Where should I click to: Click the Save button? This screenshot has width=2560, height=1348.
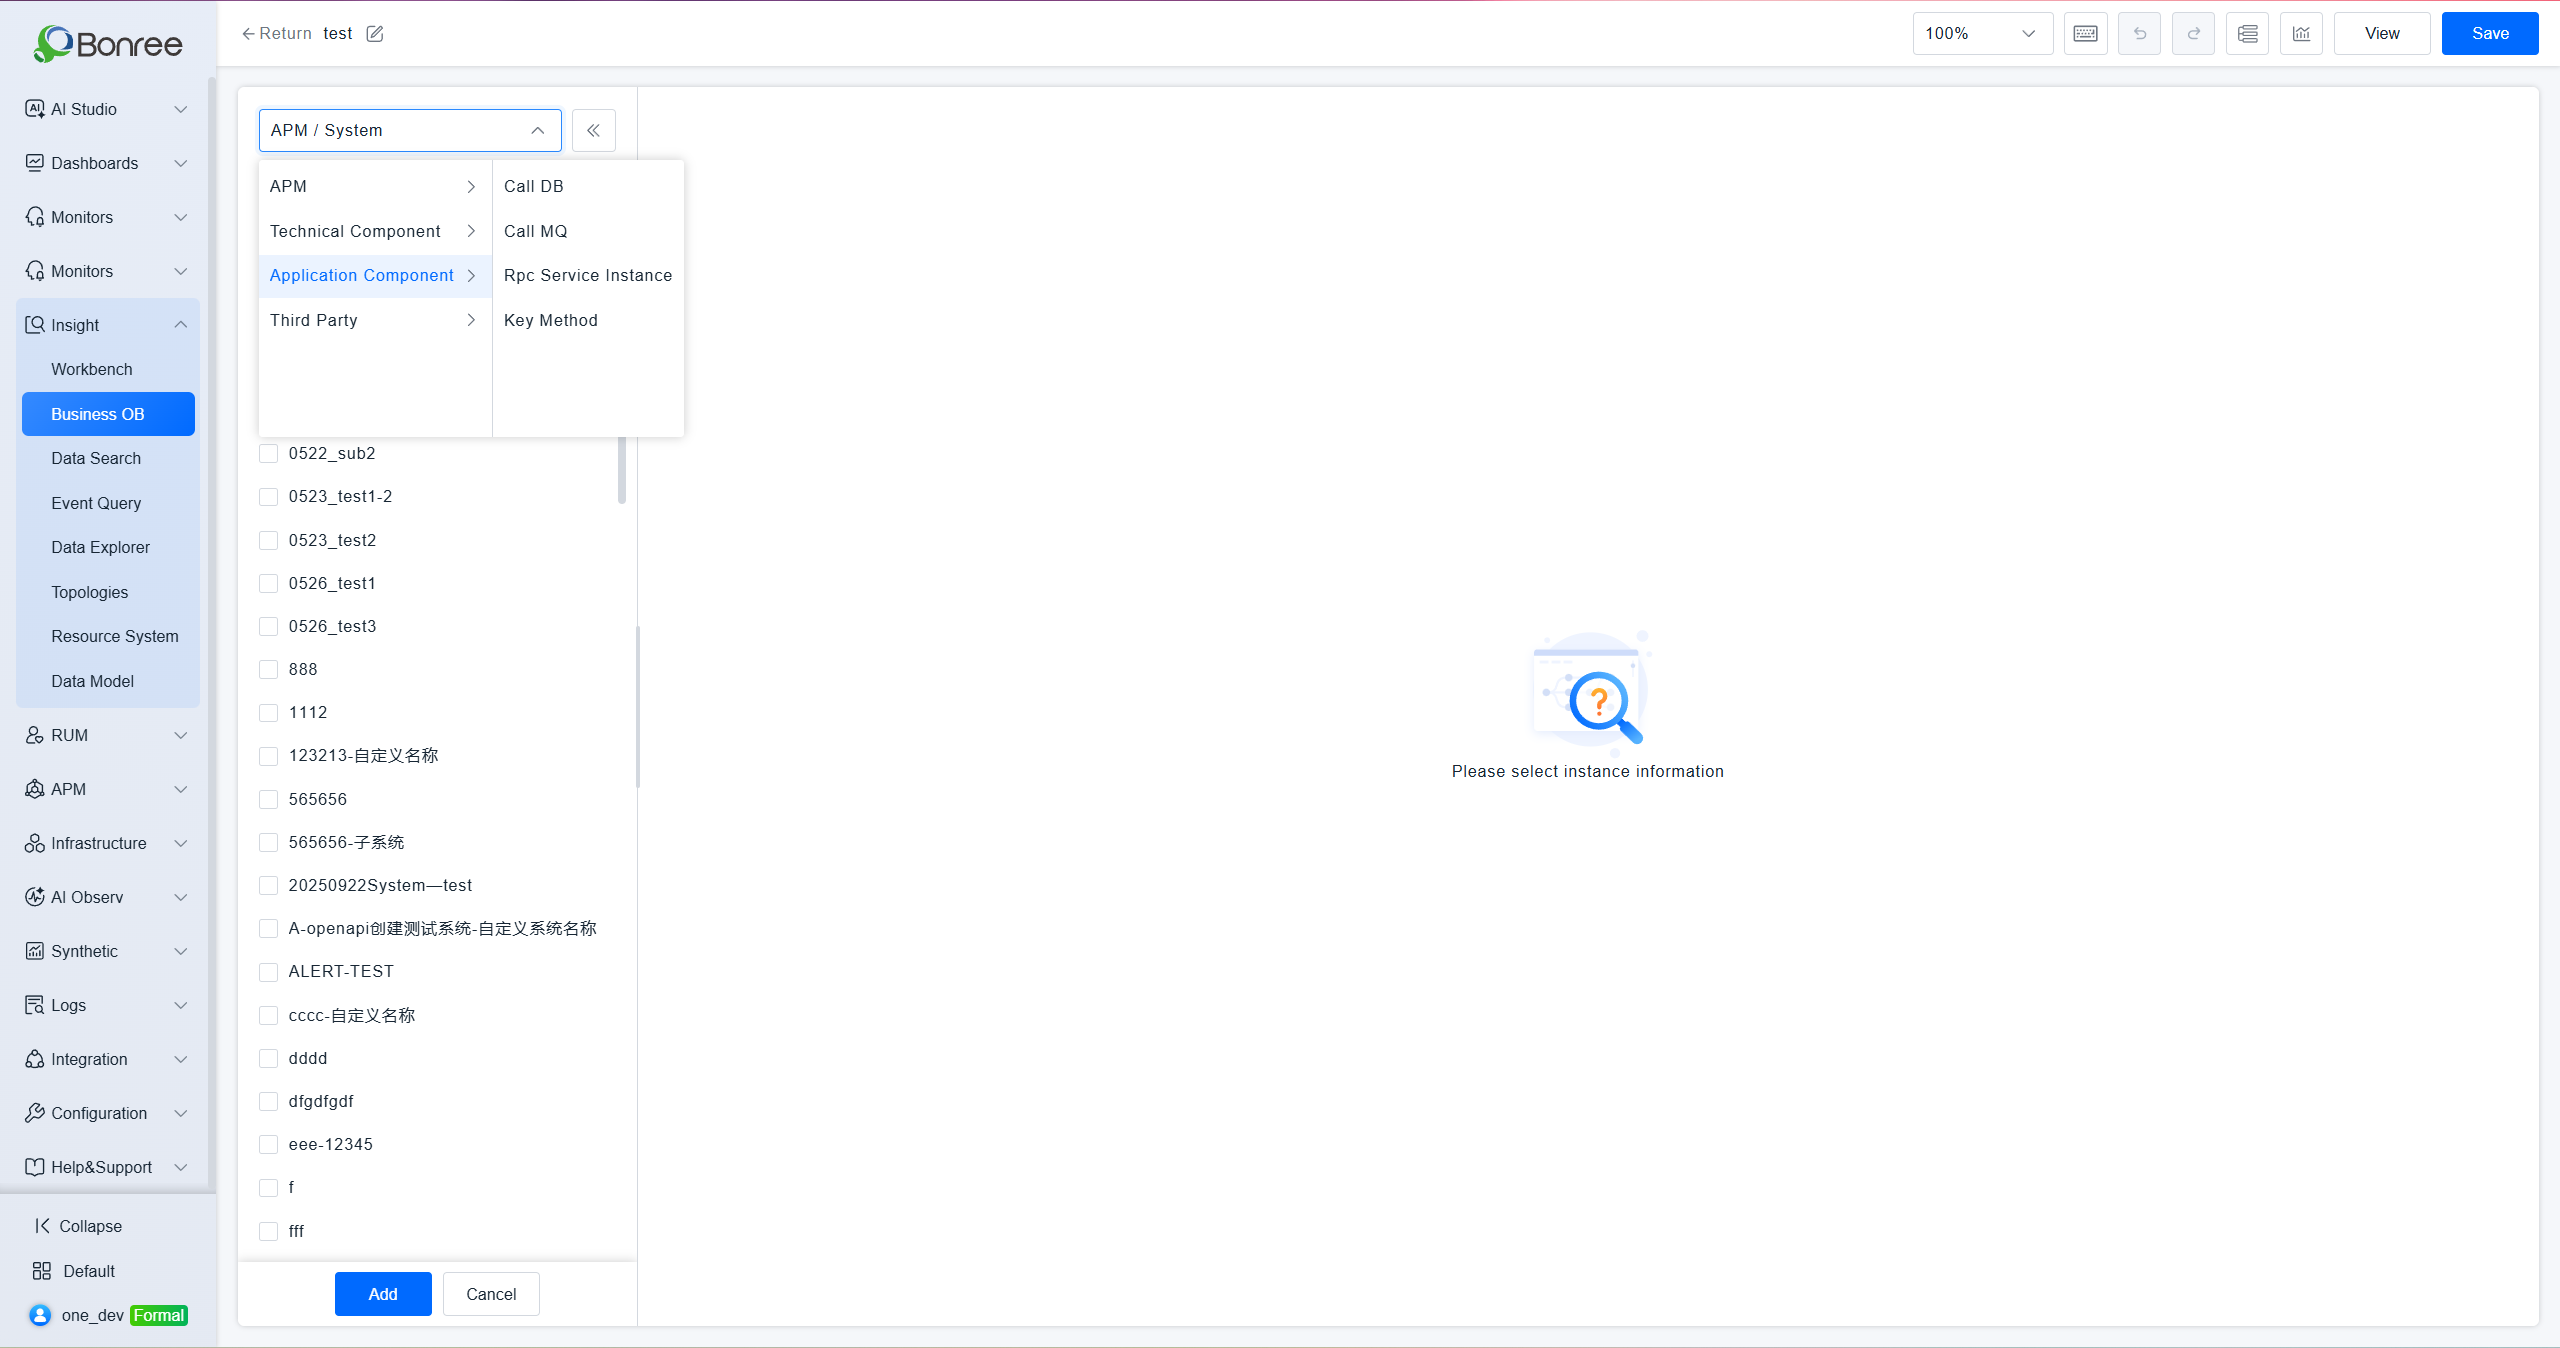coord(2490,34)
